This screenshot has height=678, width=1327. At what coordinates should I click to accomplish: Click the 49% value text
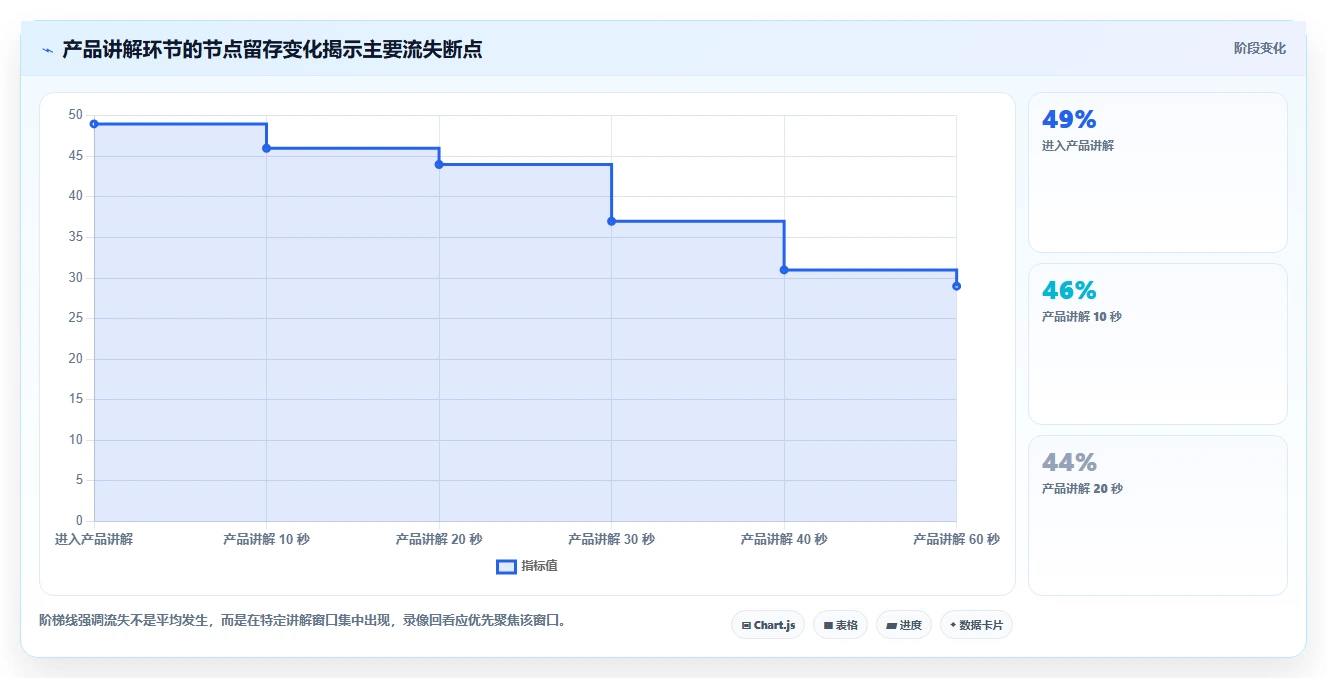point(1069,120)
